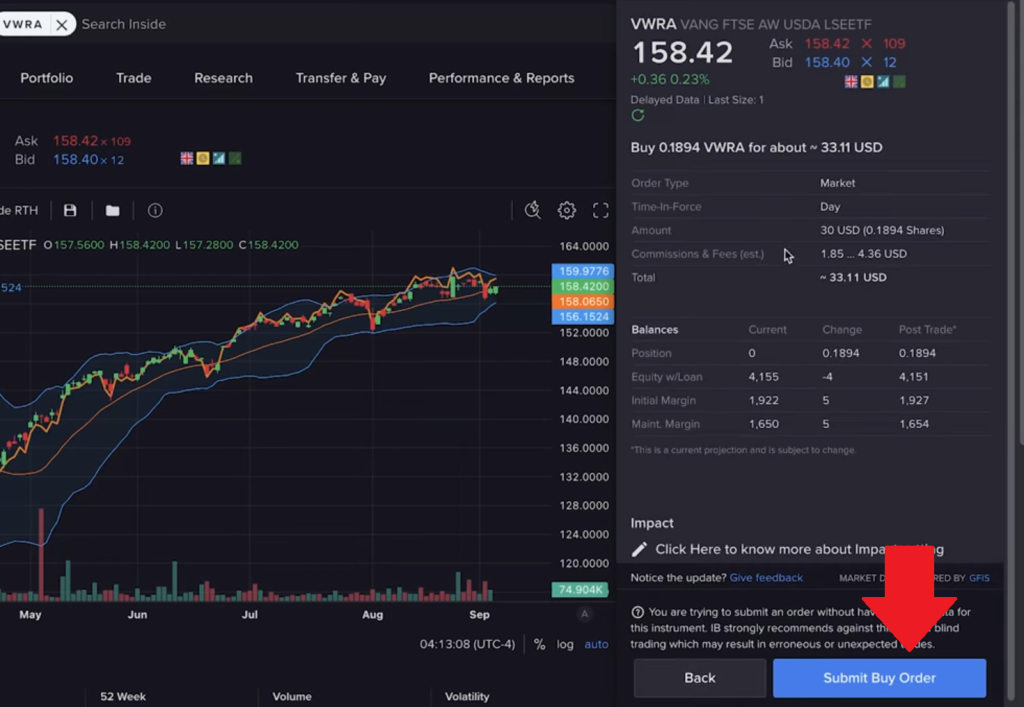Click chart badge icon in order panel

883,82
